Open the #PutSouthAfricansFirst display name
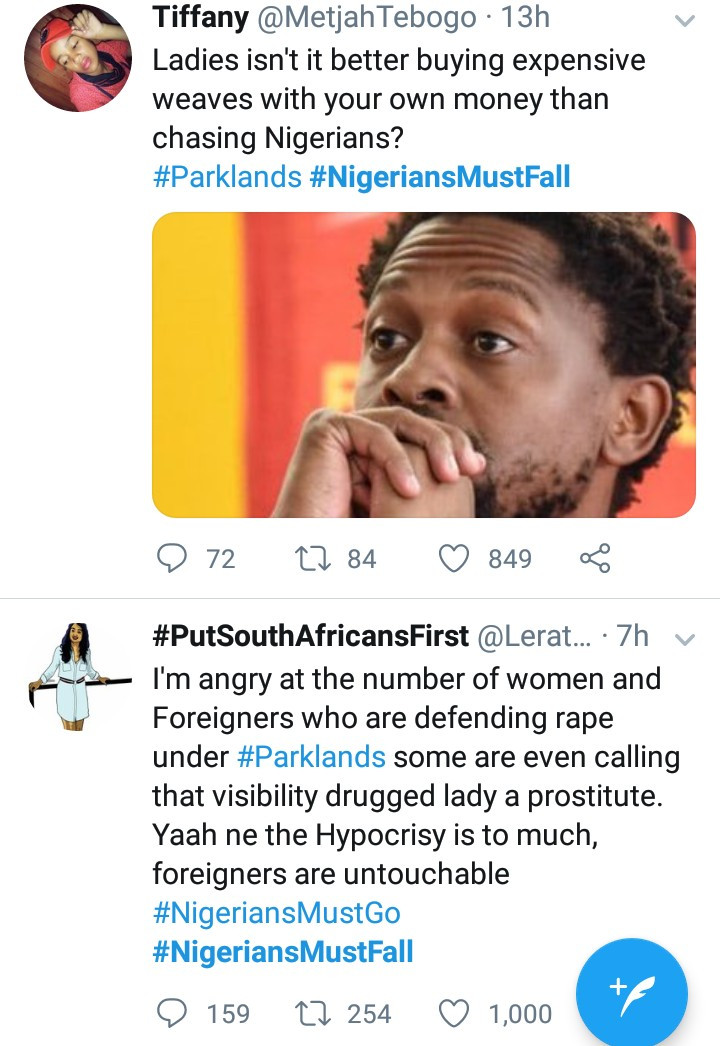This screenshot has height=1046, width=720. (310, 635)
